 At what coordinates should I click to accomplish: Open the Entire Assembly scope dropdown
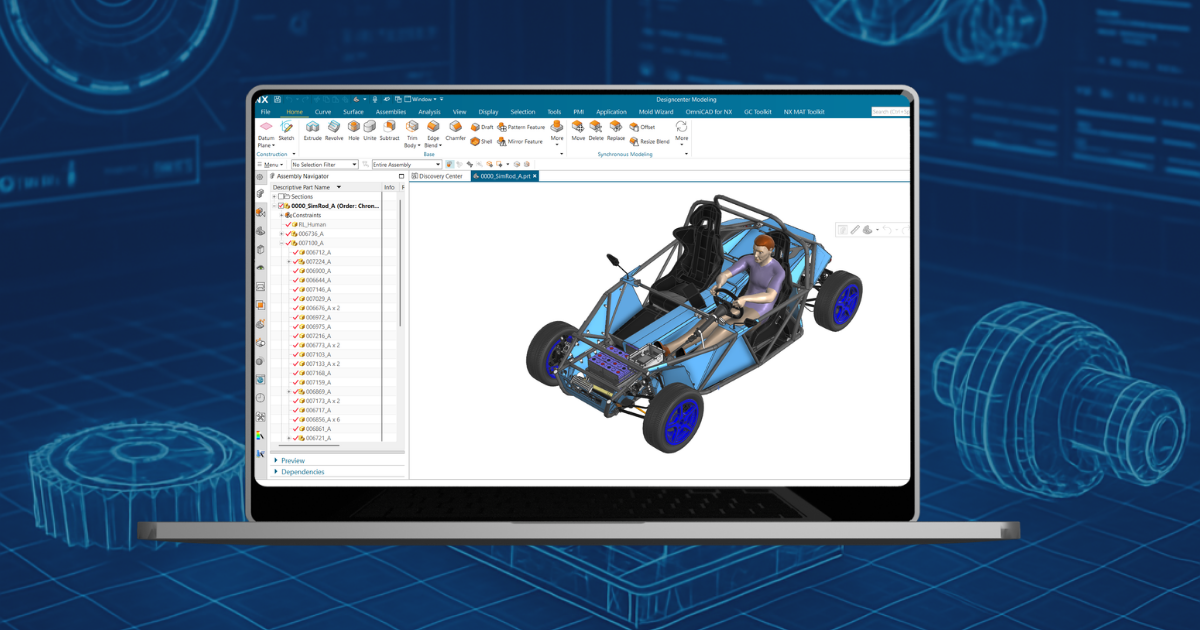click(x=406, y=164)
